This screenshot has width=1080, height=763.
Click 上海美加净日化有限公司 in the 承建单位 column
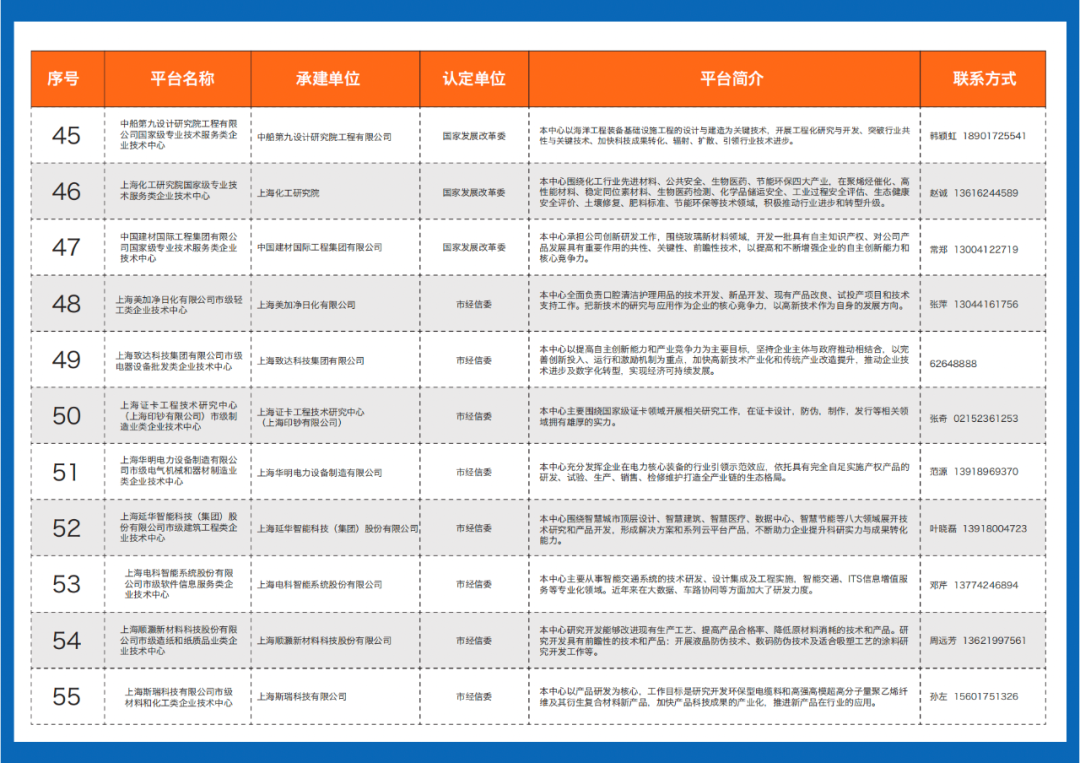[307, 304]
